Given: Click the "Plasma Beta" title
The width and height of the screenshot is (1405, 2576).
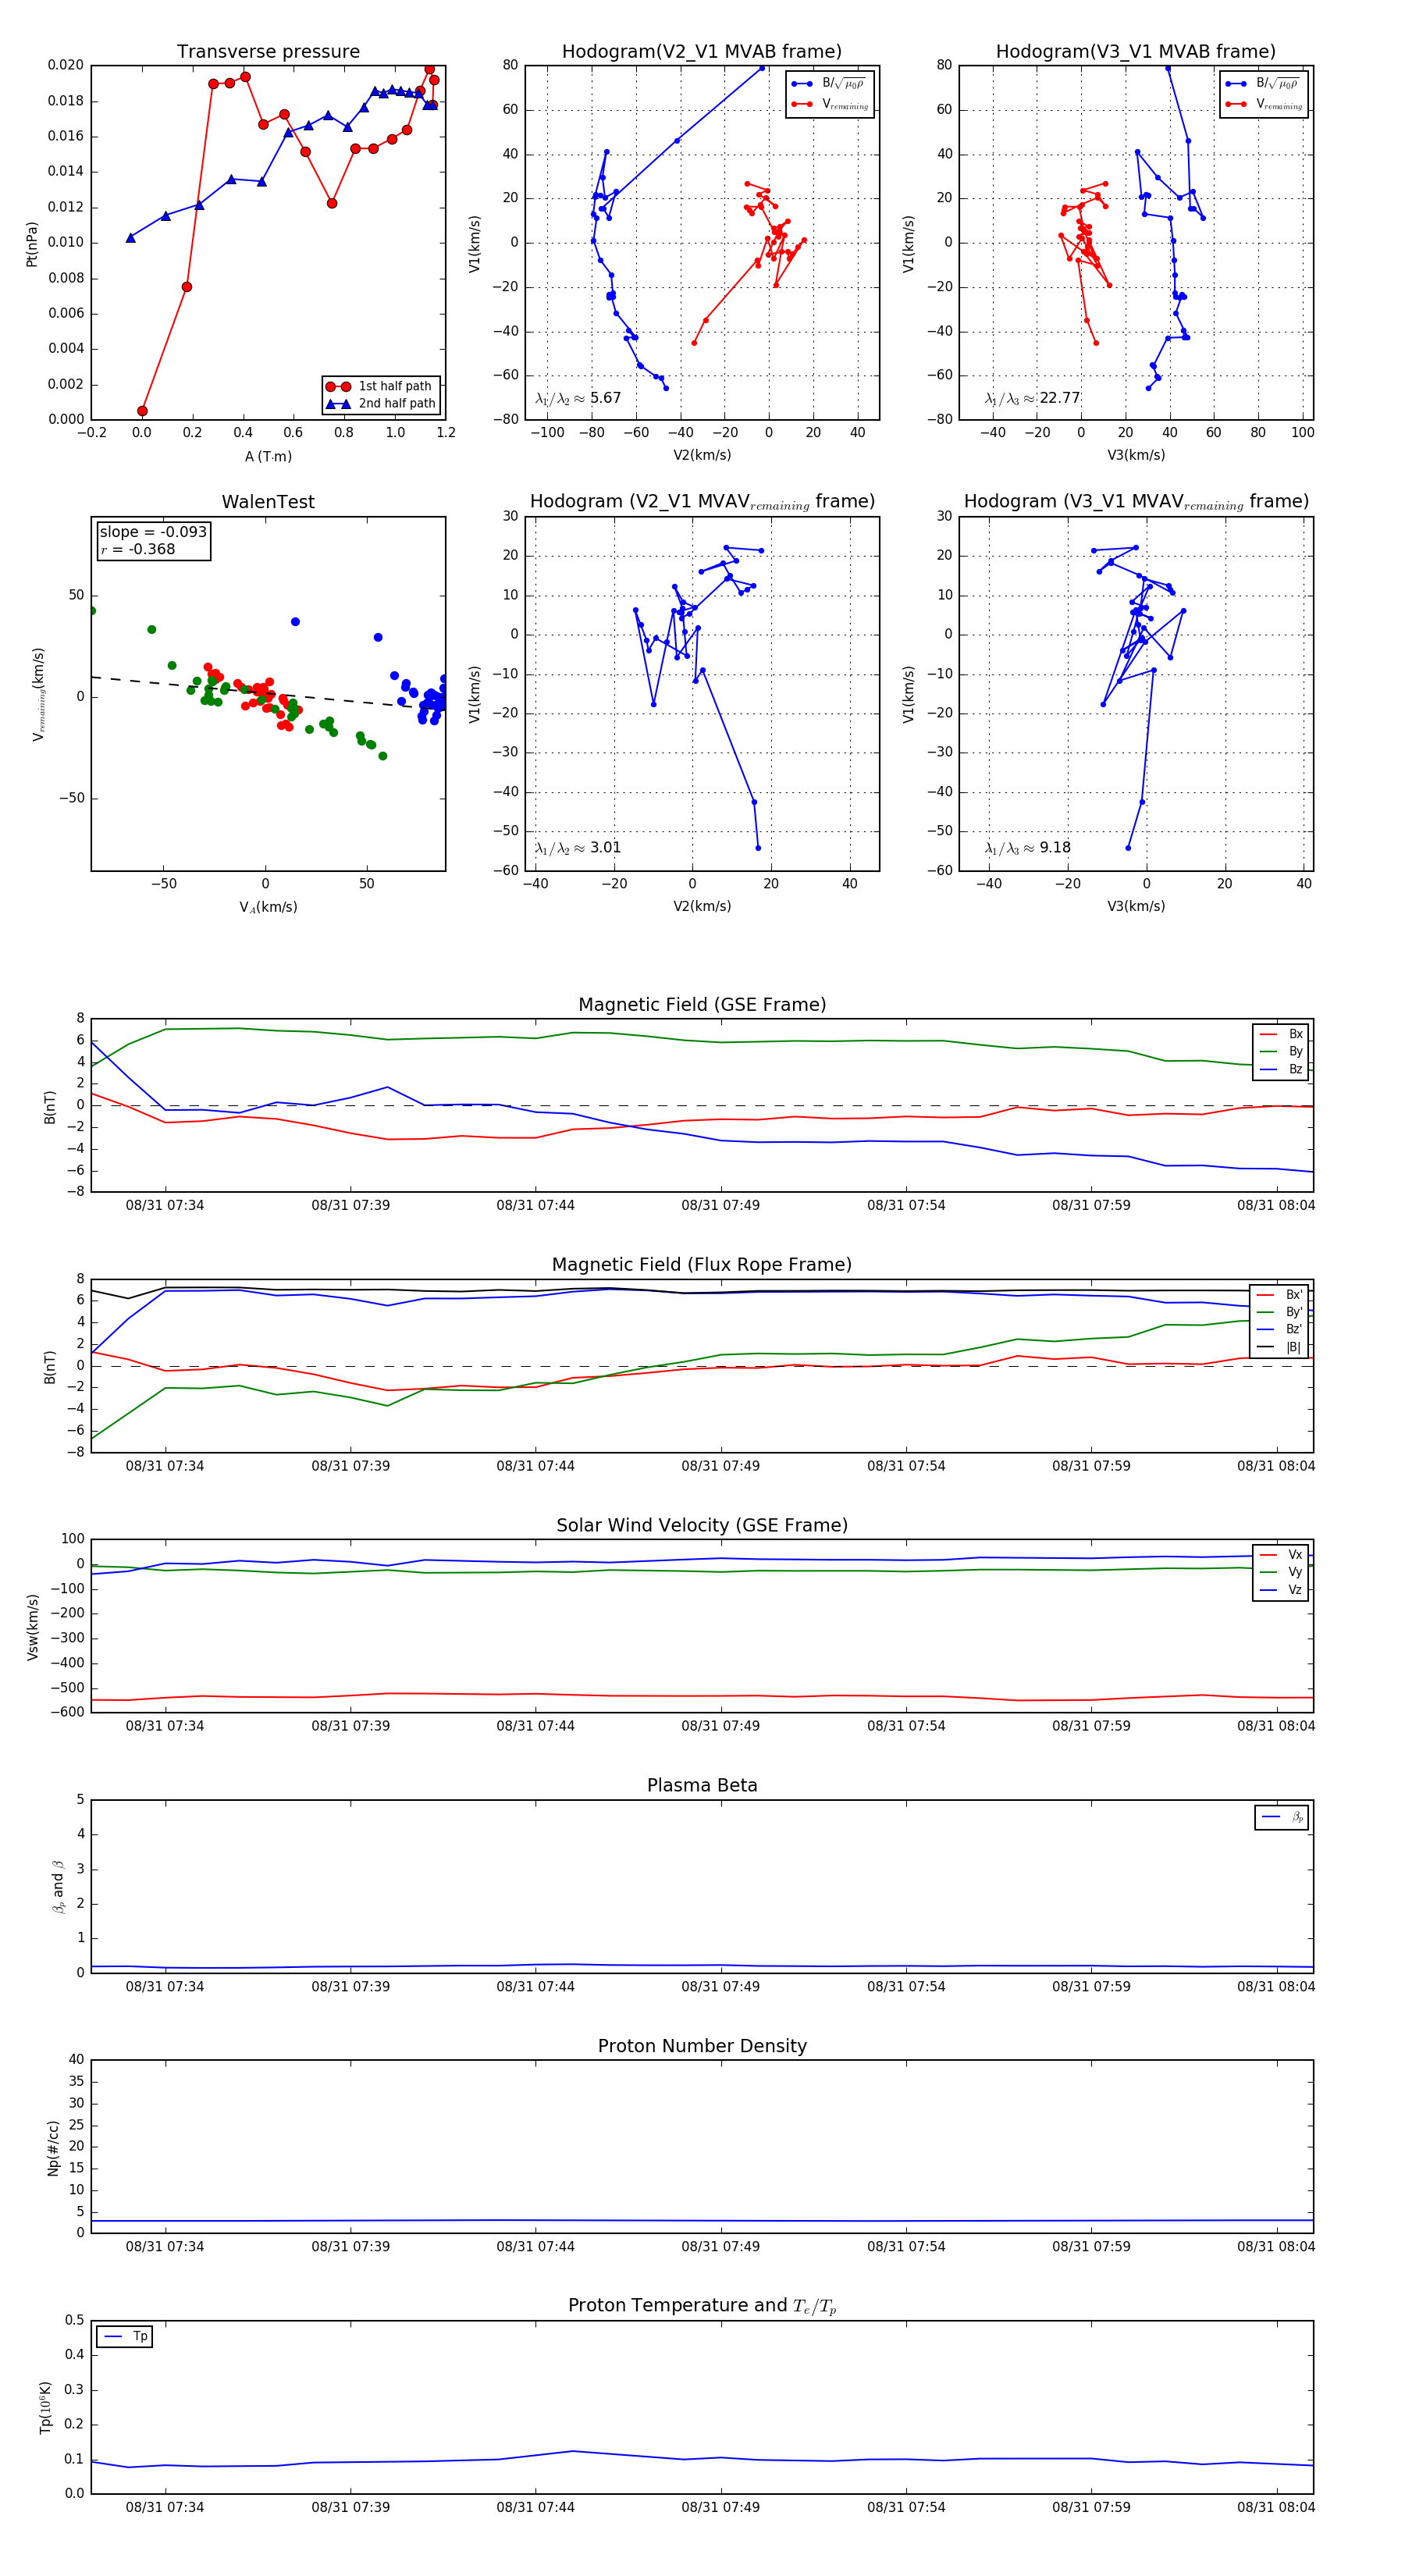Looking at the screenshot, I should click(x=702, y=1785).
